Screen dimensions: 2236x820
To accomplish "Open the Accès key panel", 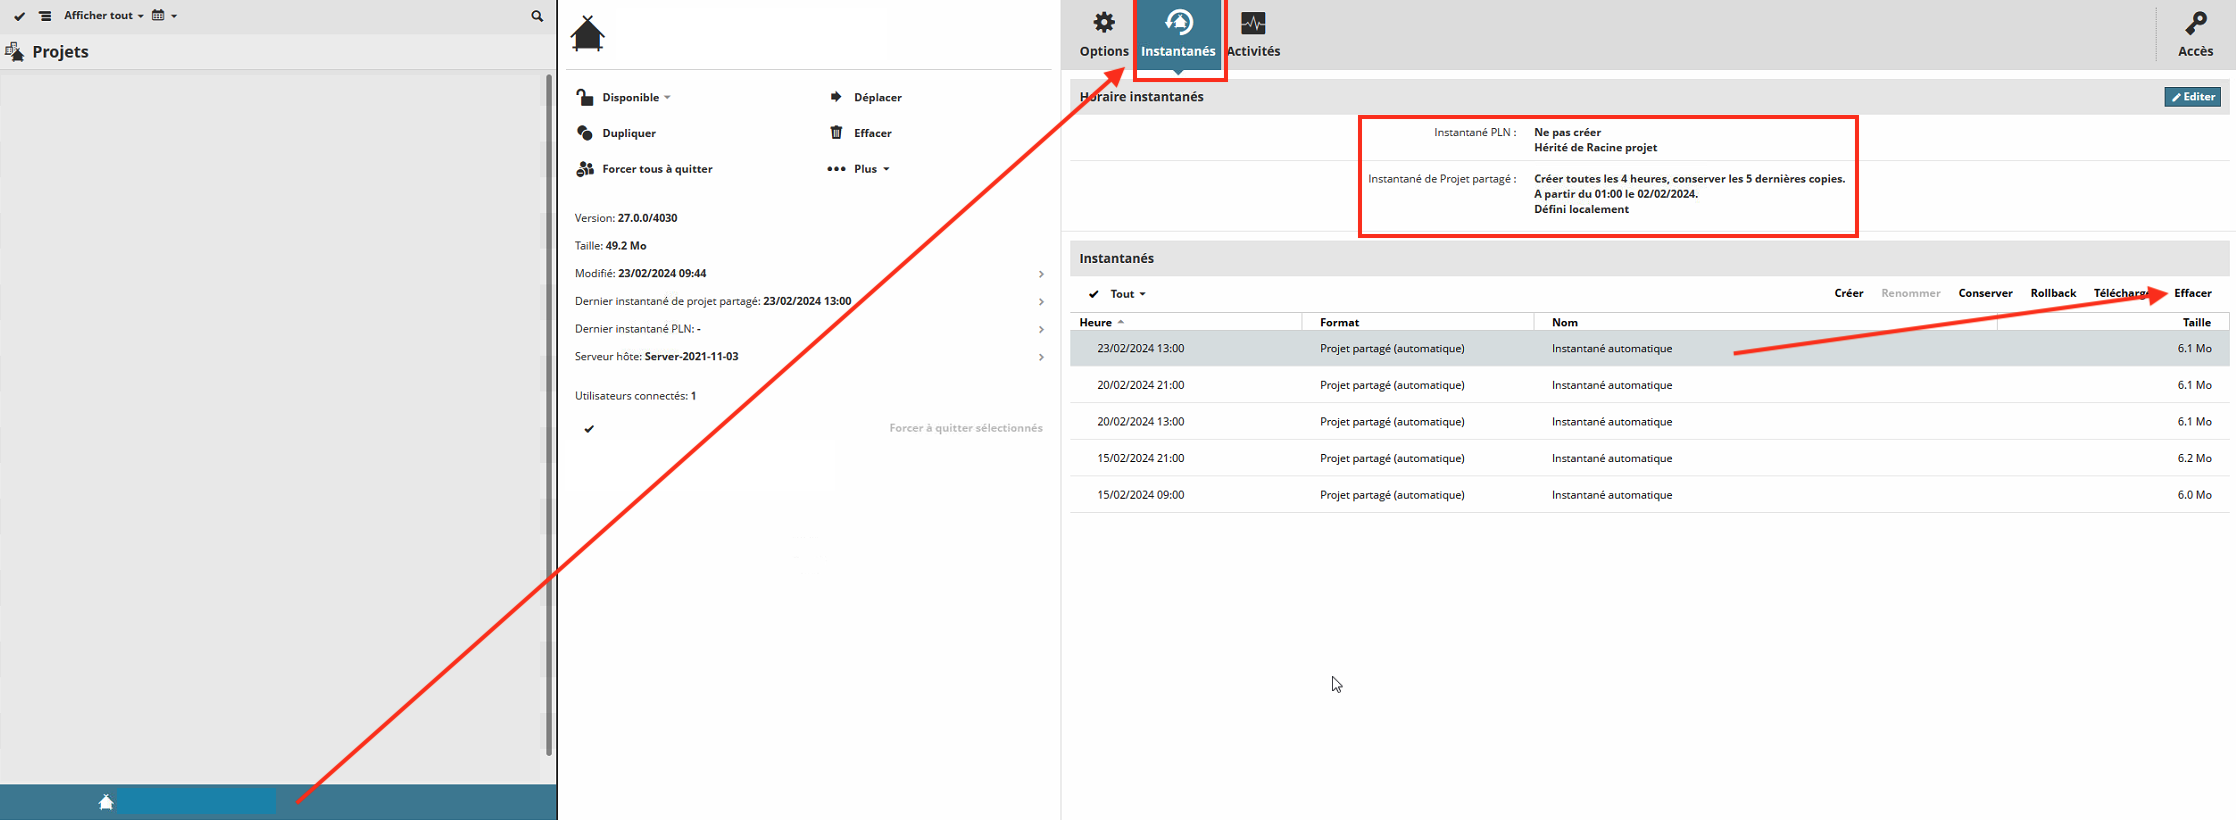I will (x=2195, y=34).
